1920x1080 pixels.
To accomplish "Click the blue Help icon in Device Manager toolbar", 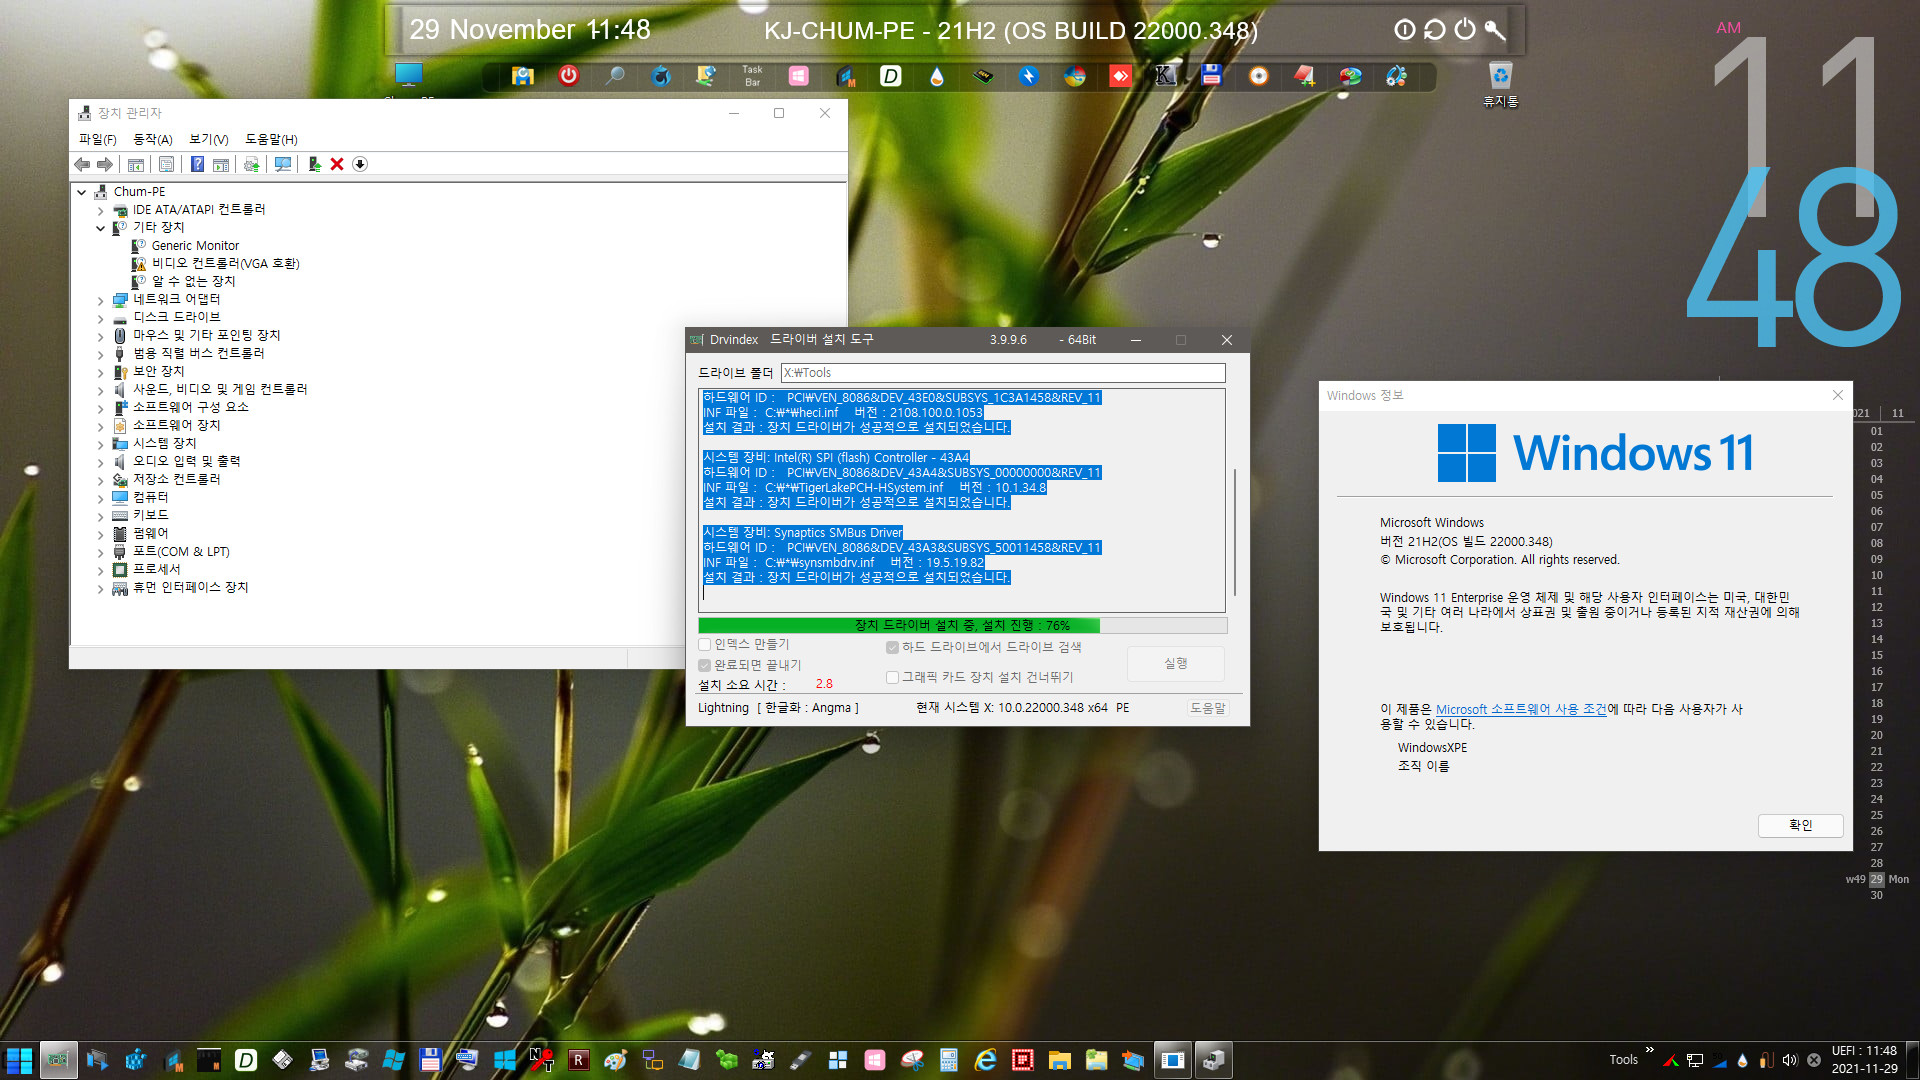I will click(x=198, y=164).
